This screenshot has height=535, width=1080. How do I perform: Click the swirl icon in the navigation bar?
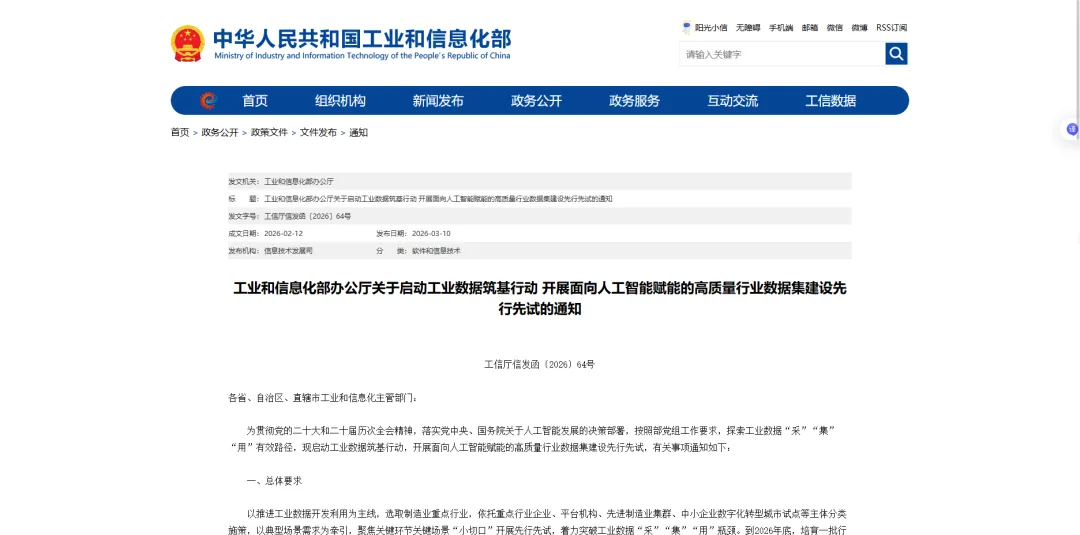[208, 101]
